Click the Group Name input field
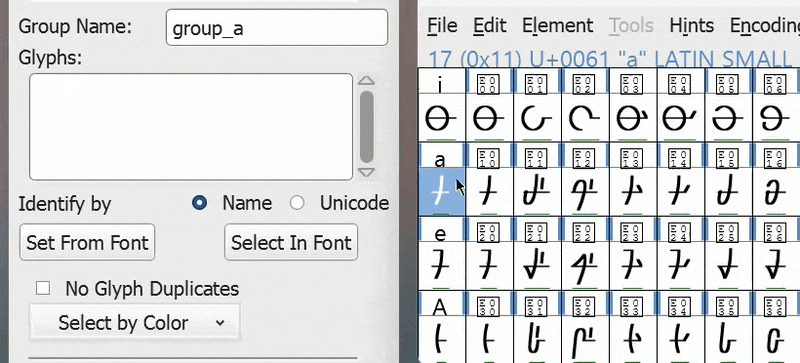This screenshot has width=800, height=363. (x=277, y=28)
